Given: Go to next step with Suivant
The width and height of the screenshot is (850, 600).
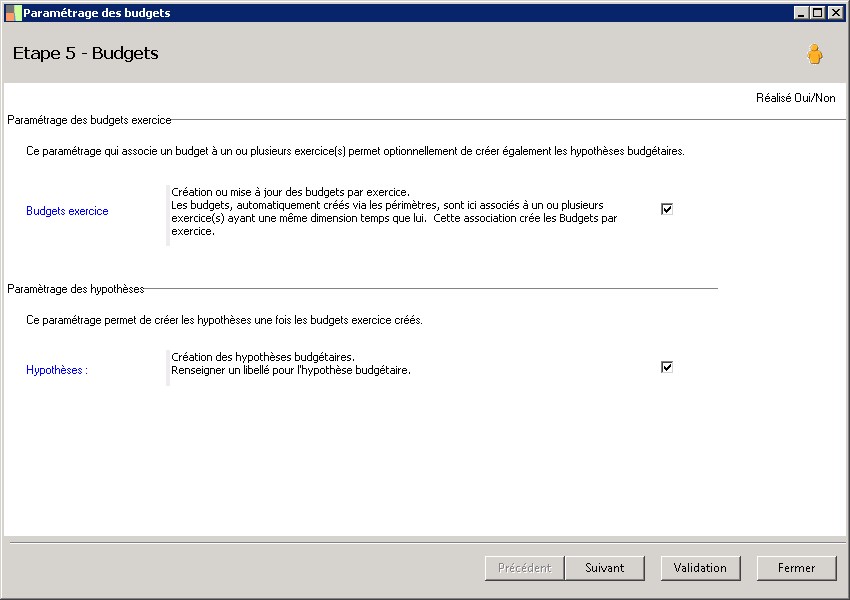Looking at the screenshot, I should click(x=604, y=568).
